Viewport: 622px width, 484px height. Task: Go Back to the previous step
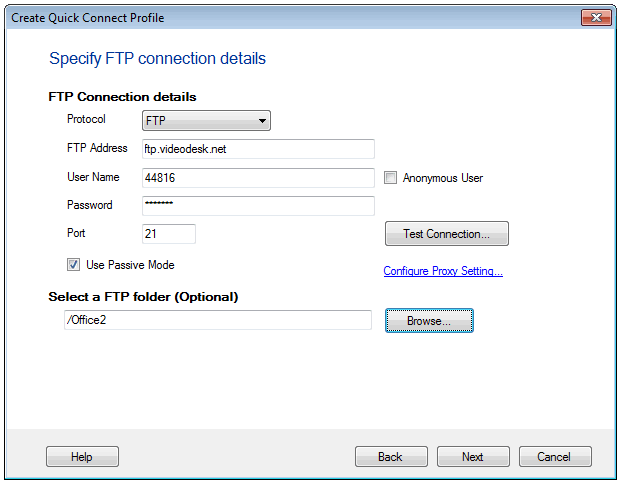pyautogui.click(x=391, y=456)
